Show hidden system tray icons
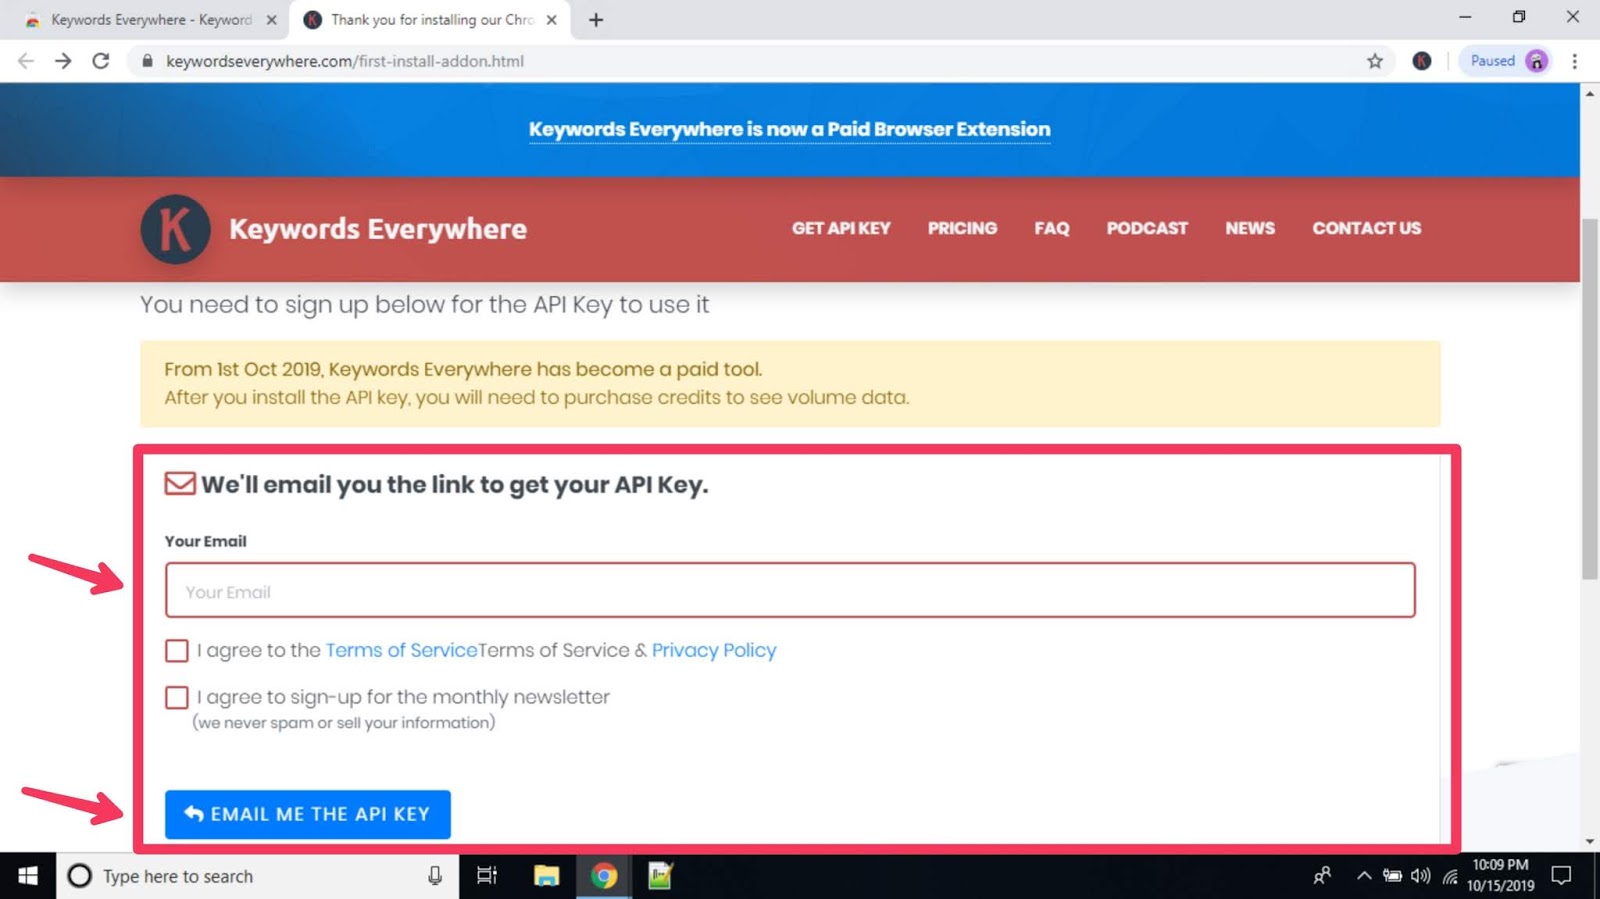The image size is (1600, 899). pyautogui.click(x=1364, y=876)
